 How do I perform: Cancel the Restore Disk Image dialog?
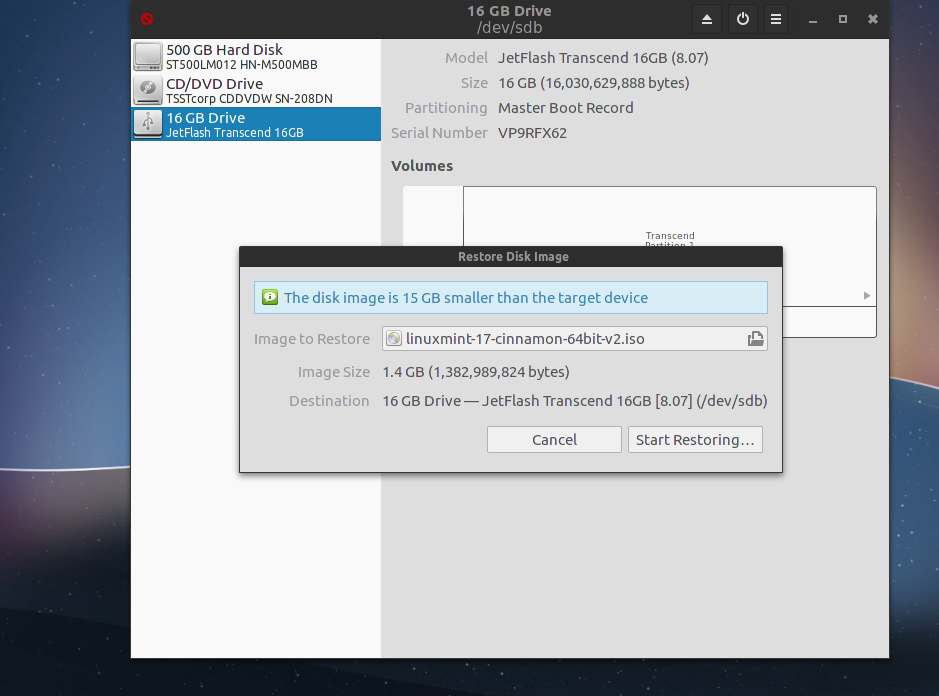tap(554, 440)
